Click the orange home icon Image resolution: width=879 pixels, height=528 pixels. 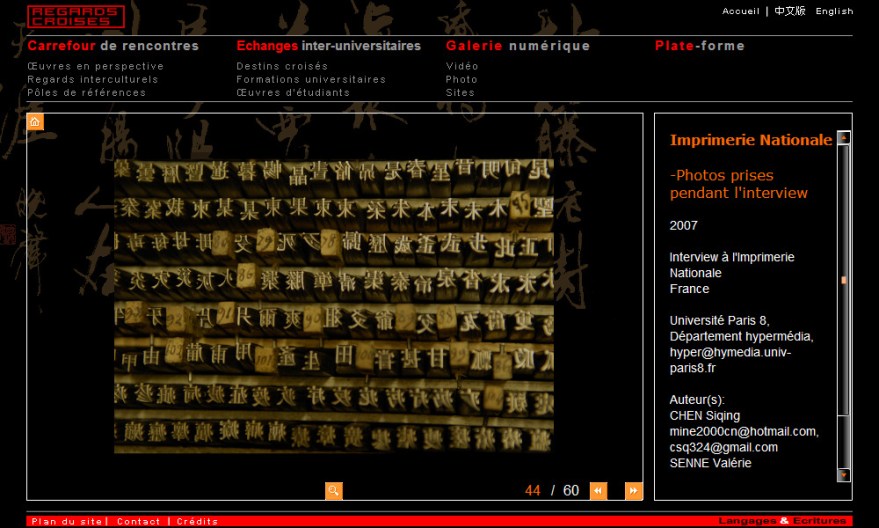(x=35, y=122)
